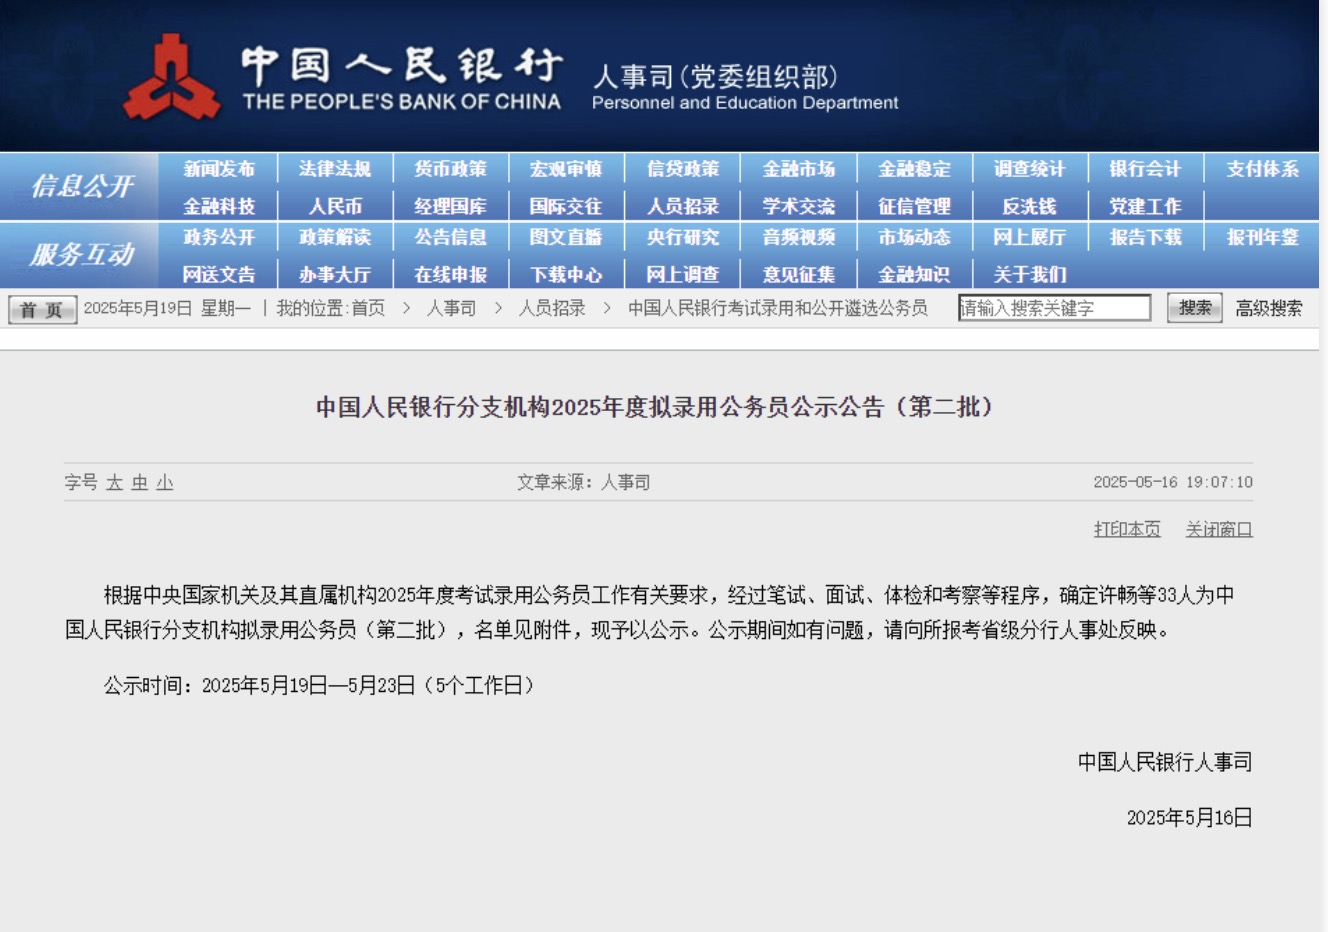Open 新闻发布 in the navigation menu

point(219,169)
